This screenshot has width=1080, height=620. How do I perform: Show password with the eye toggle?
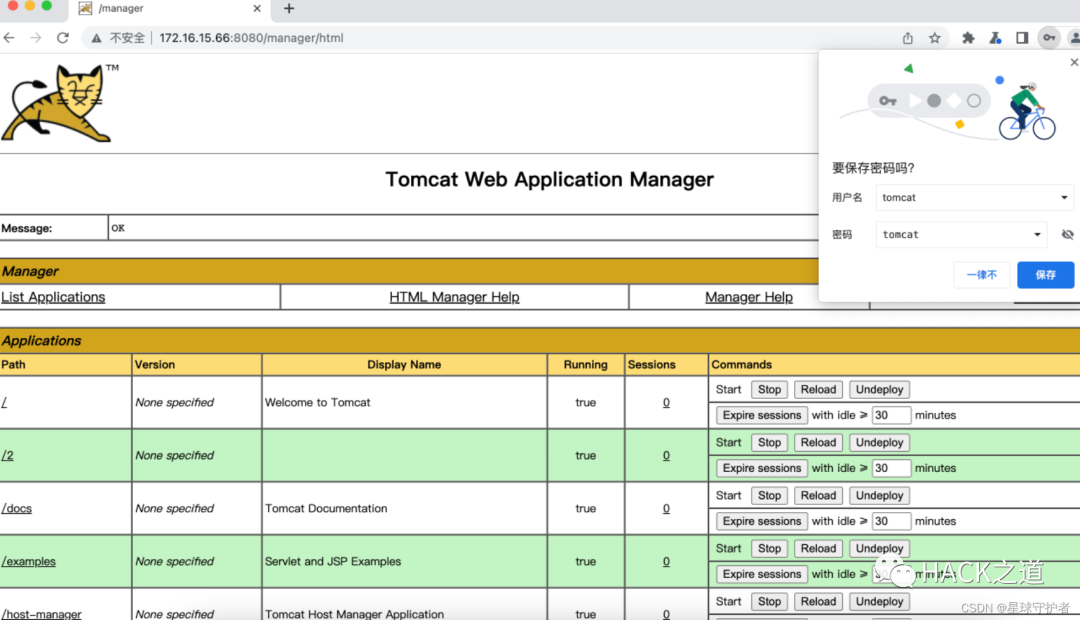click(1068, 234)
